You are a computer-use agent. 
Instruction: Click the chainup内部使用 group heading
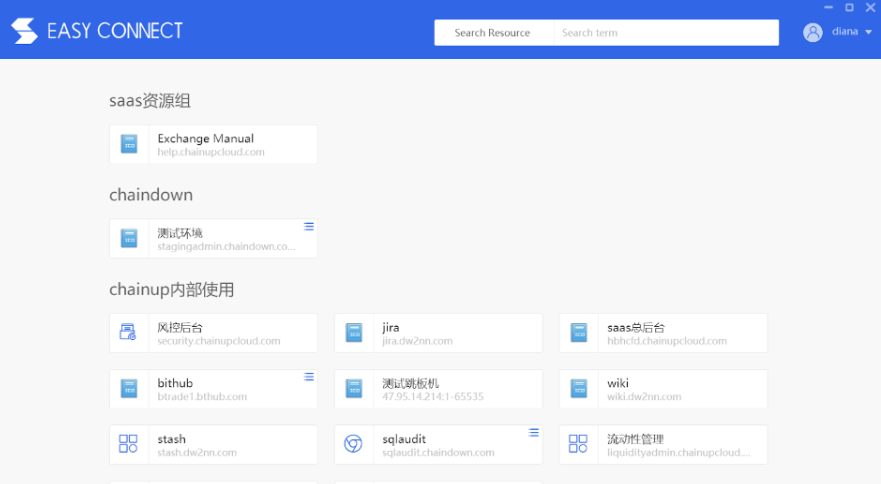(x=171, y=289)
